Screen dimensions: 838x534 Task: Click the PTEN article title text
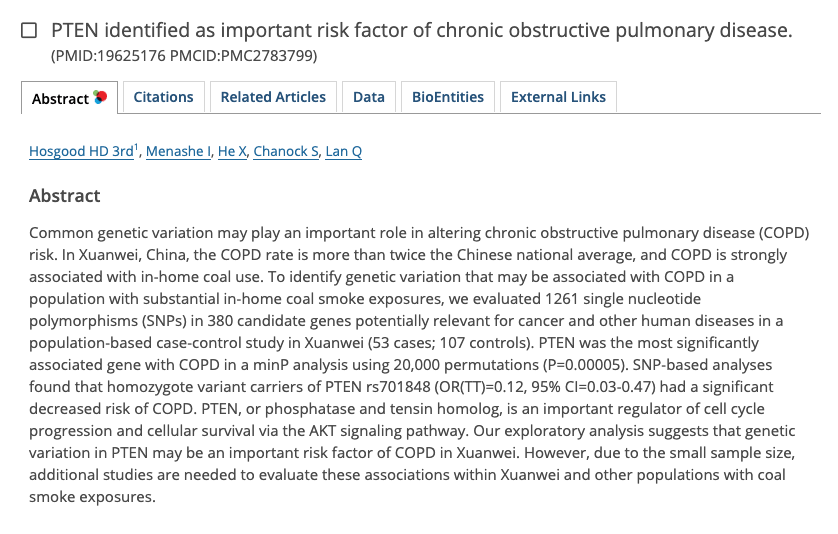[x=422, y=30]
